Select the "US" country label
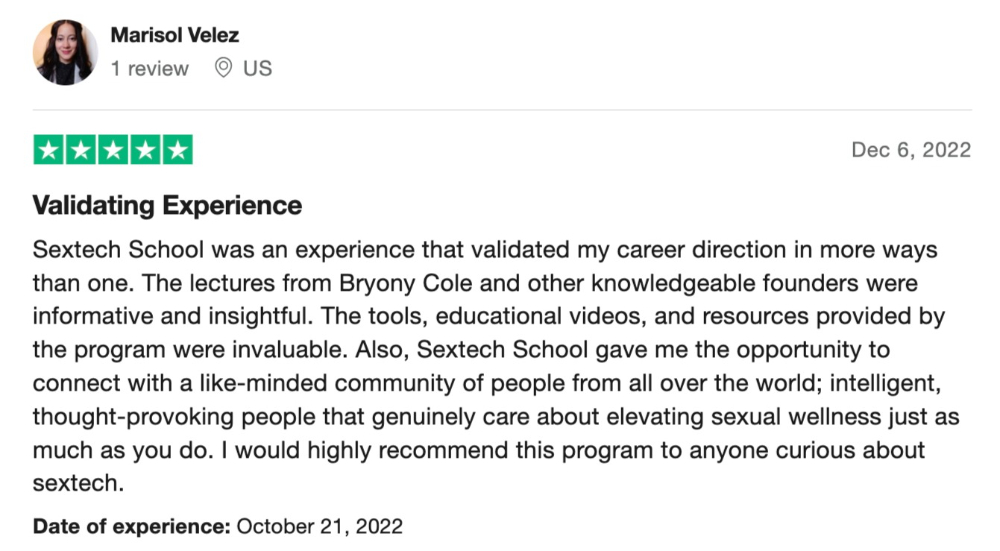Image resolution: width=1000 pixels, height=551 pixels. click(258, 68)
